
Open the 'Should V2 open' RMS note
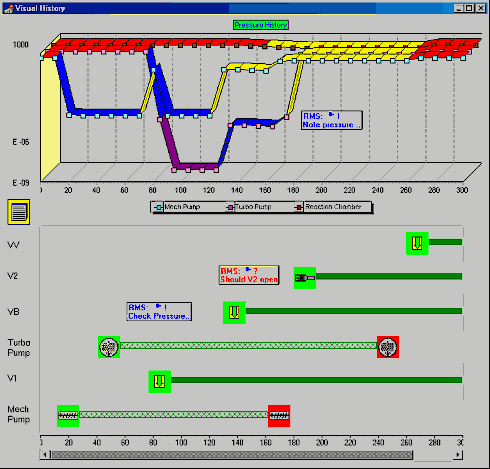(249, 275)
